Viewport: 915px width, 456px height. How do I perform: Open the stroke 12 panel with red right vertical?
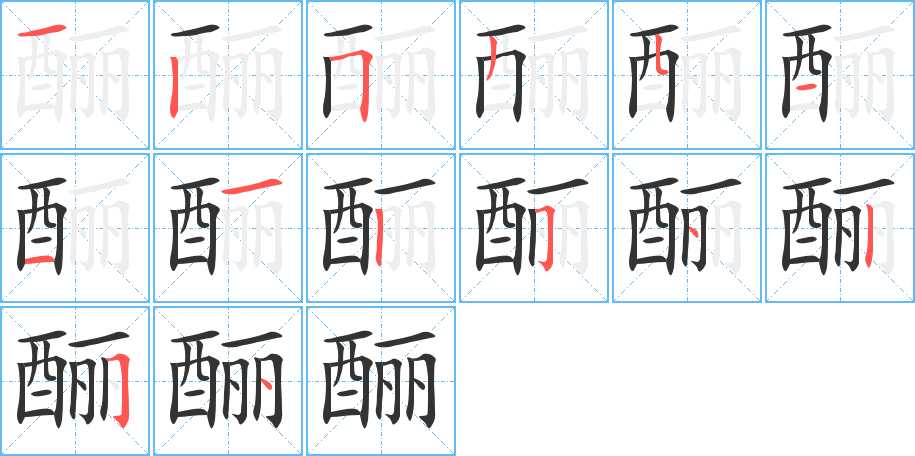[840, 228]
